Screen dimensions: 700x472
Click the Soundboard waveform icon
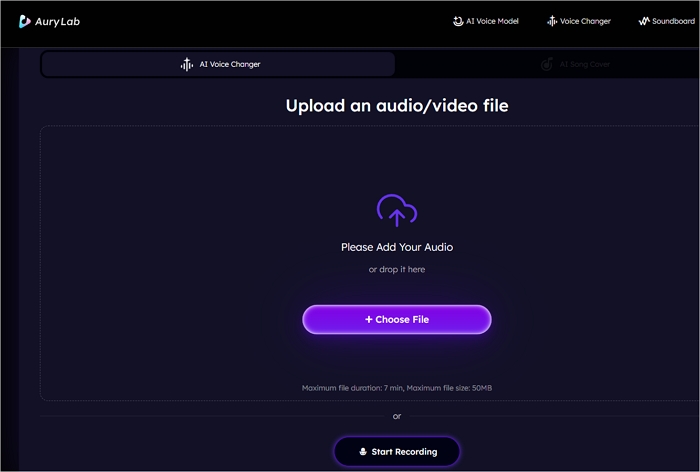pyautogui.click(x=645, y=21)
